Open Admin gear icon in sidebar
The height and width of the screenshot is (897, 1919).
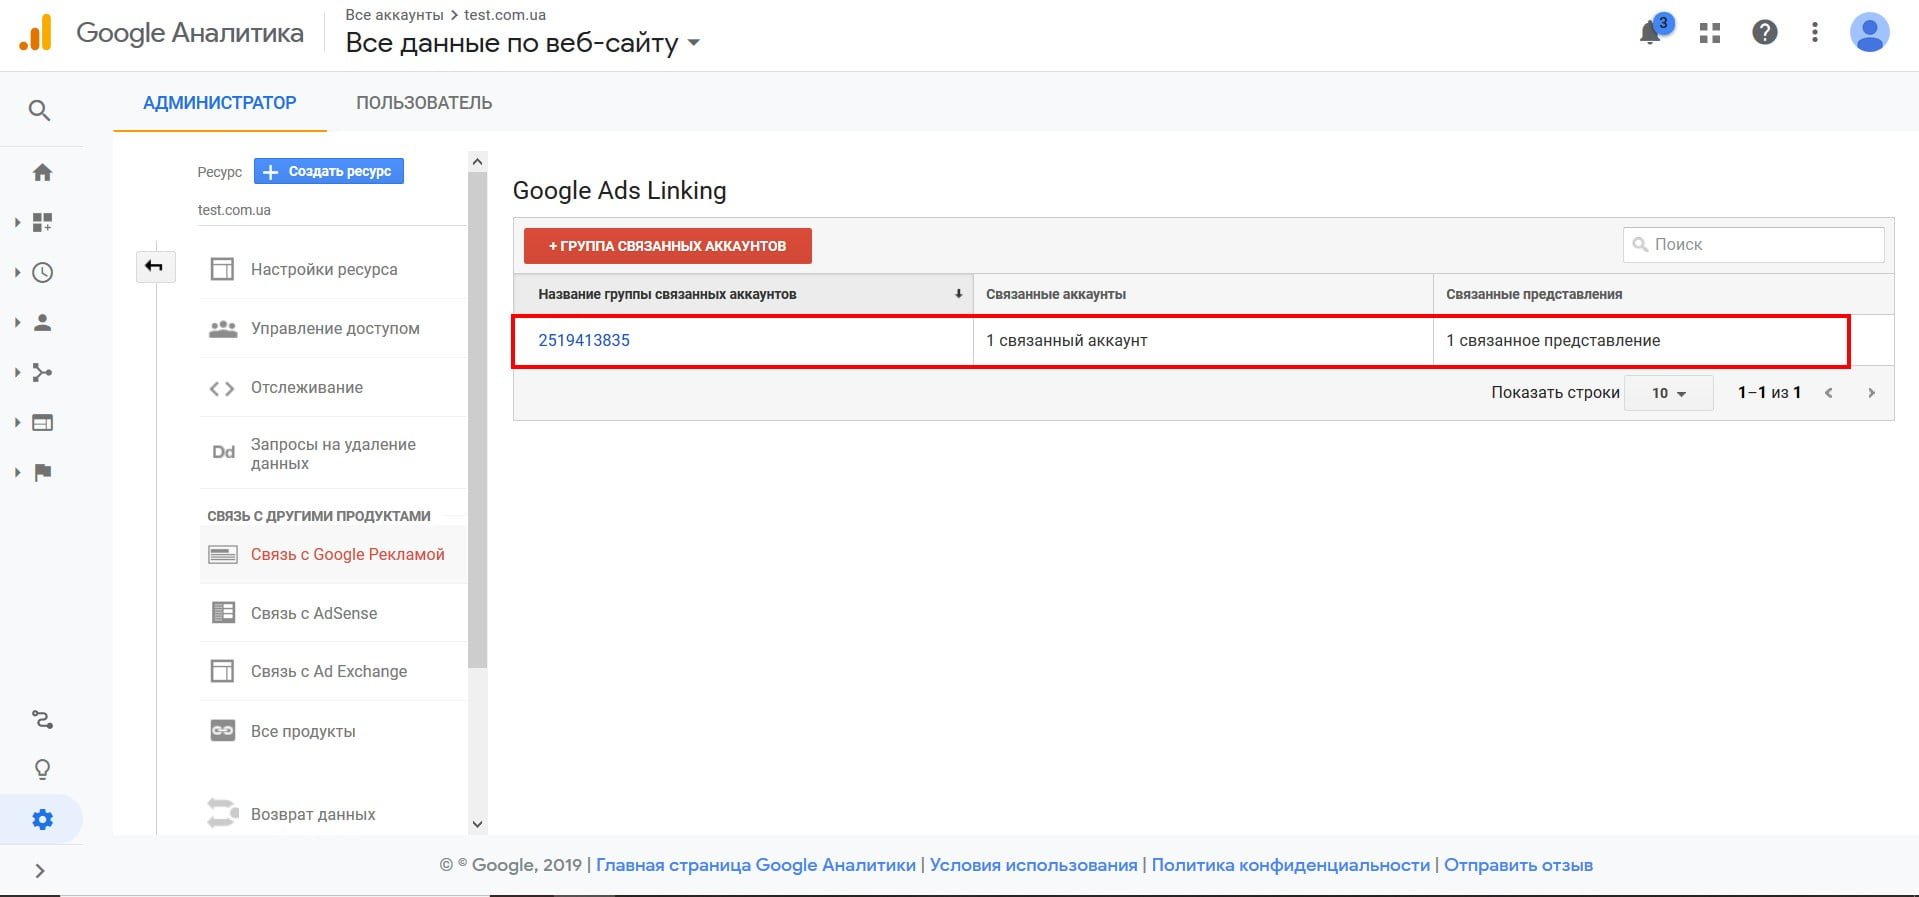[42, 820]
